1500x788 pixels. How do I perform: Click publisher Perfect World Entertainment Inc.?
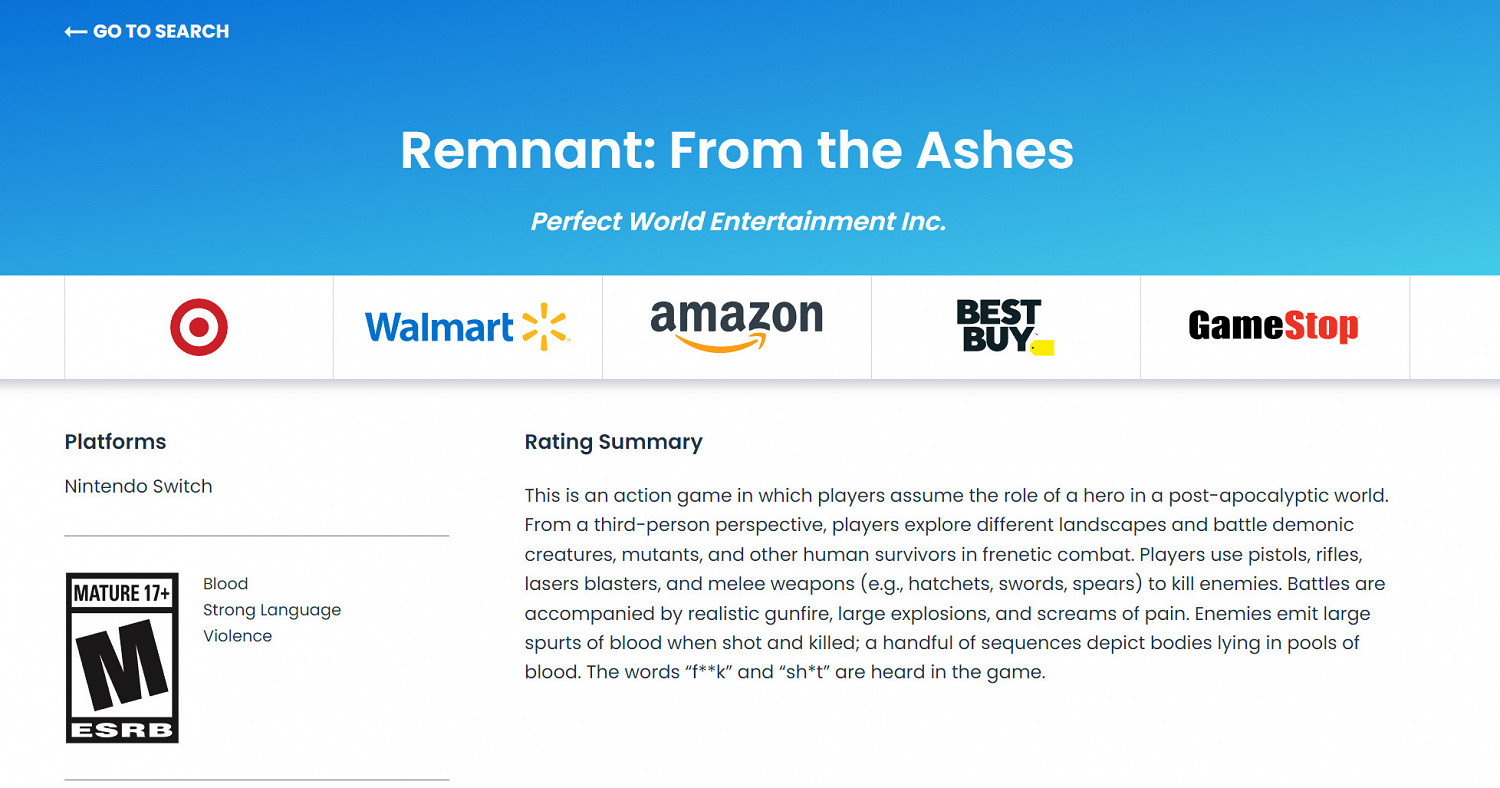click(x=737, y=221)
